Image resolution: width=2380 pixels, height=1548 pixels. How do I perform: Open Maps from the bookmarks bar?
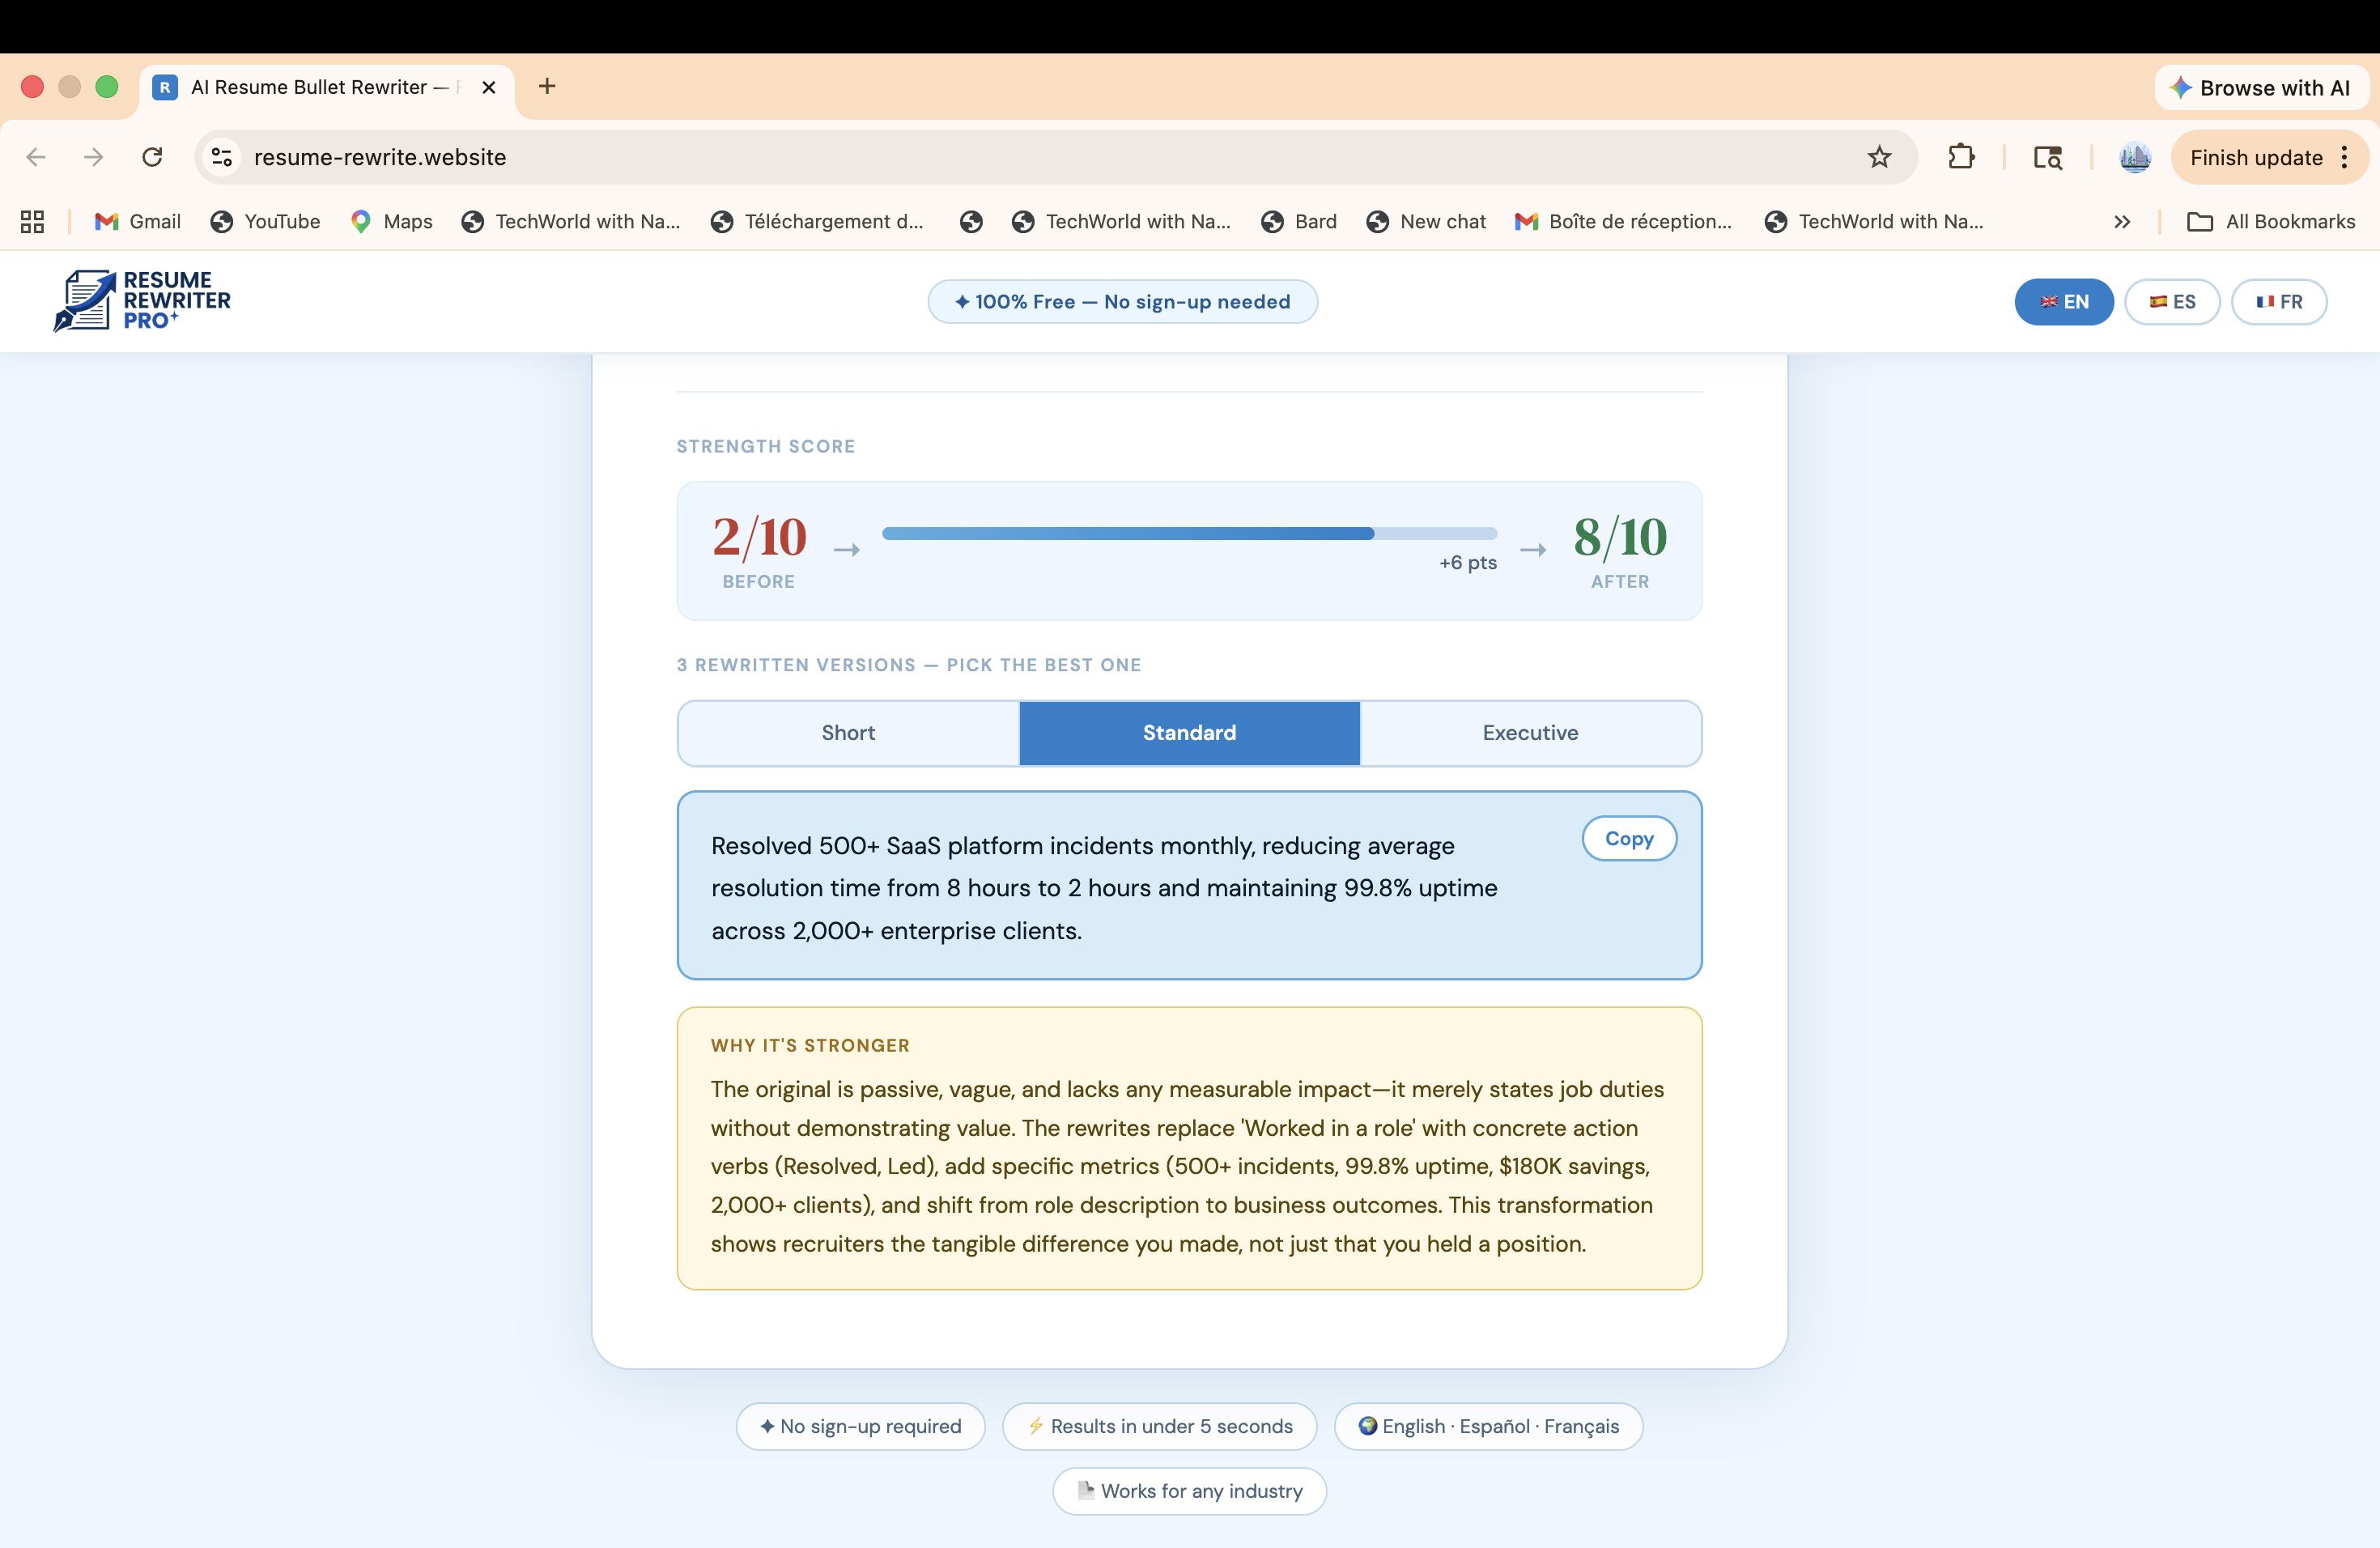point(391,221)
